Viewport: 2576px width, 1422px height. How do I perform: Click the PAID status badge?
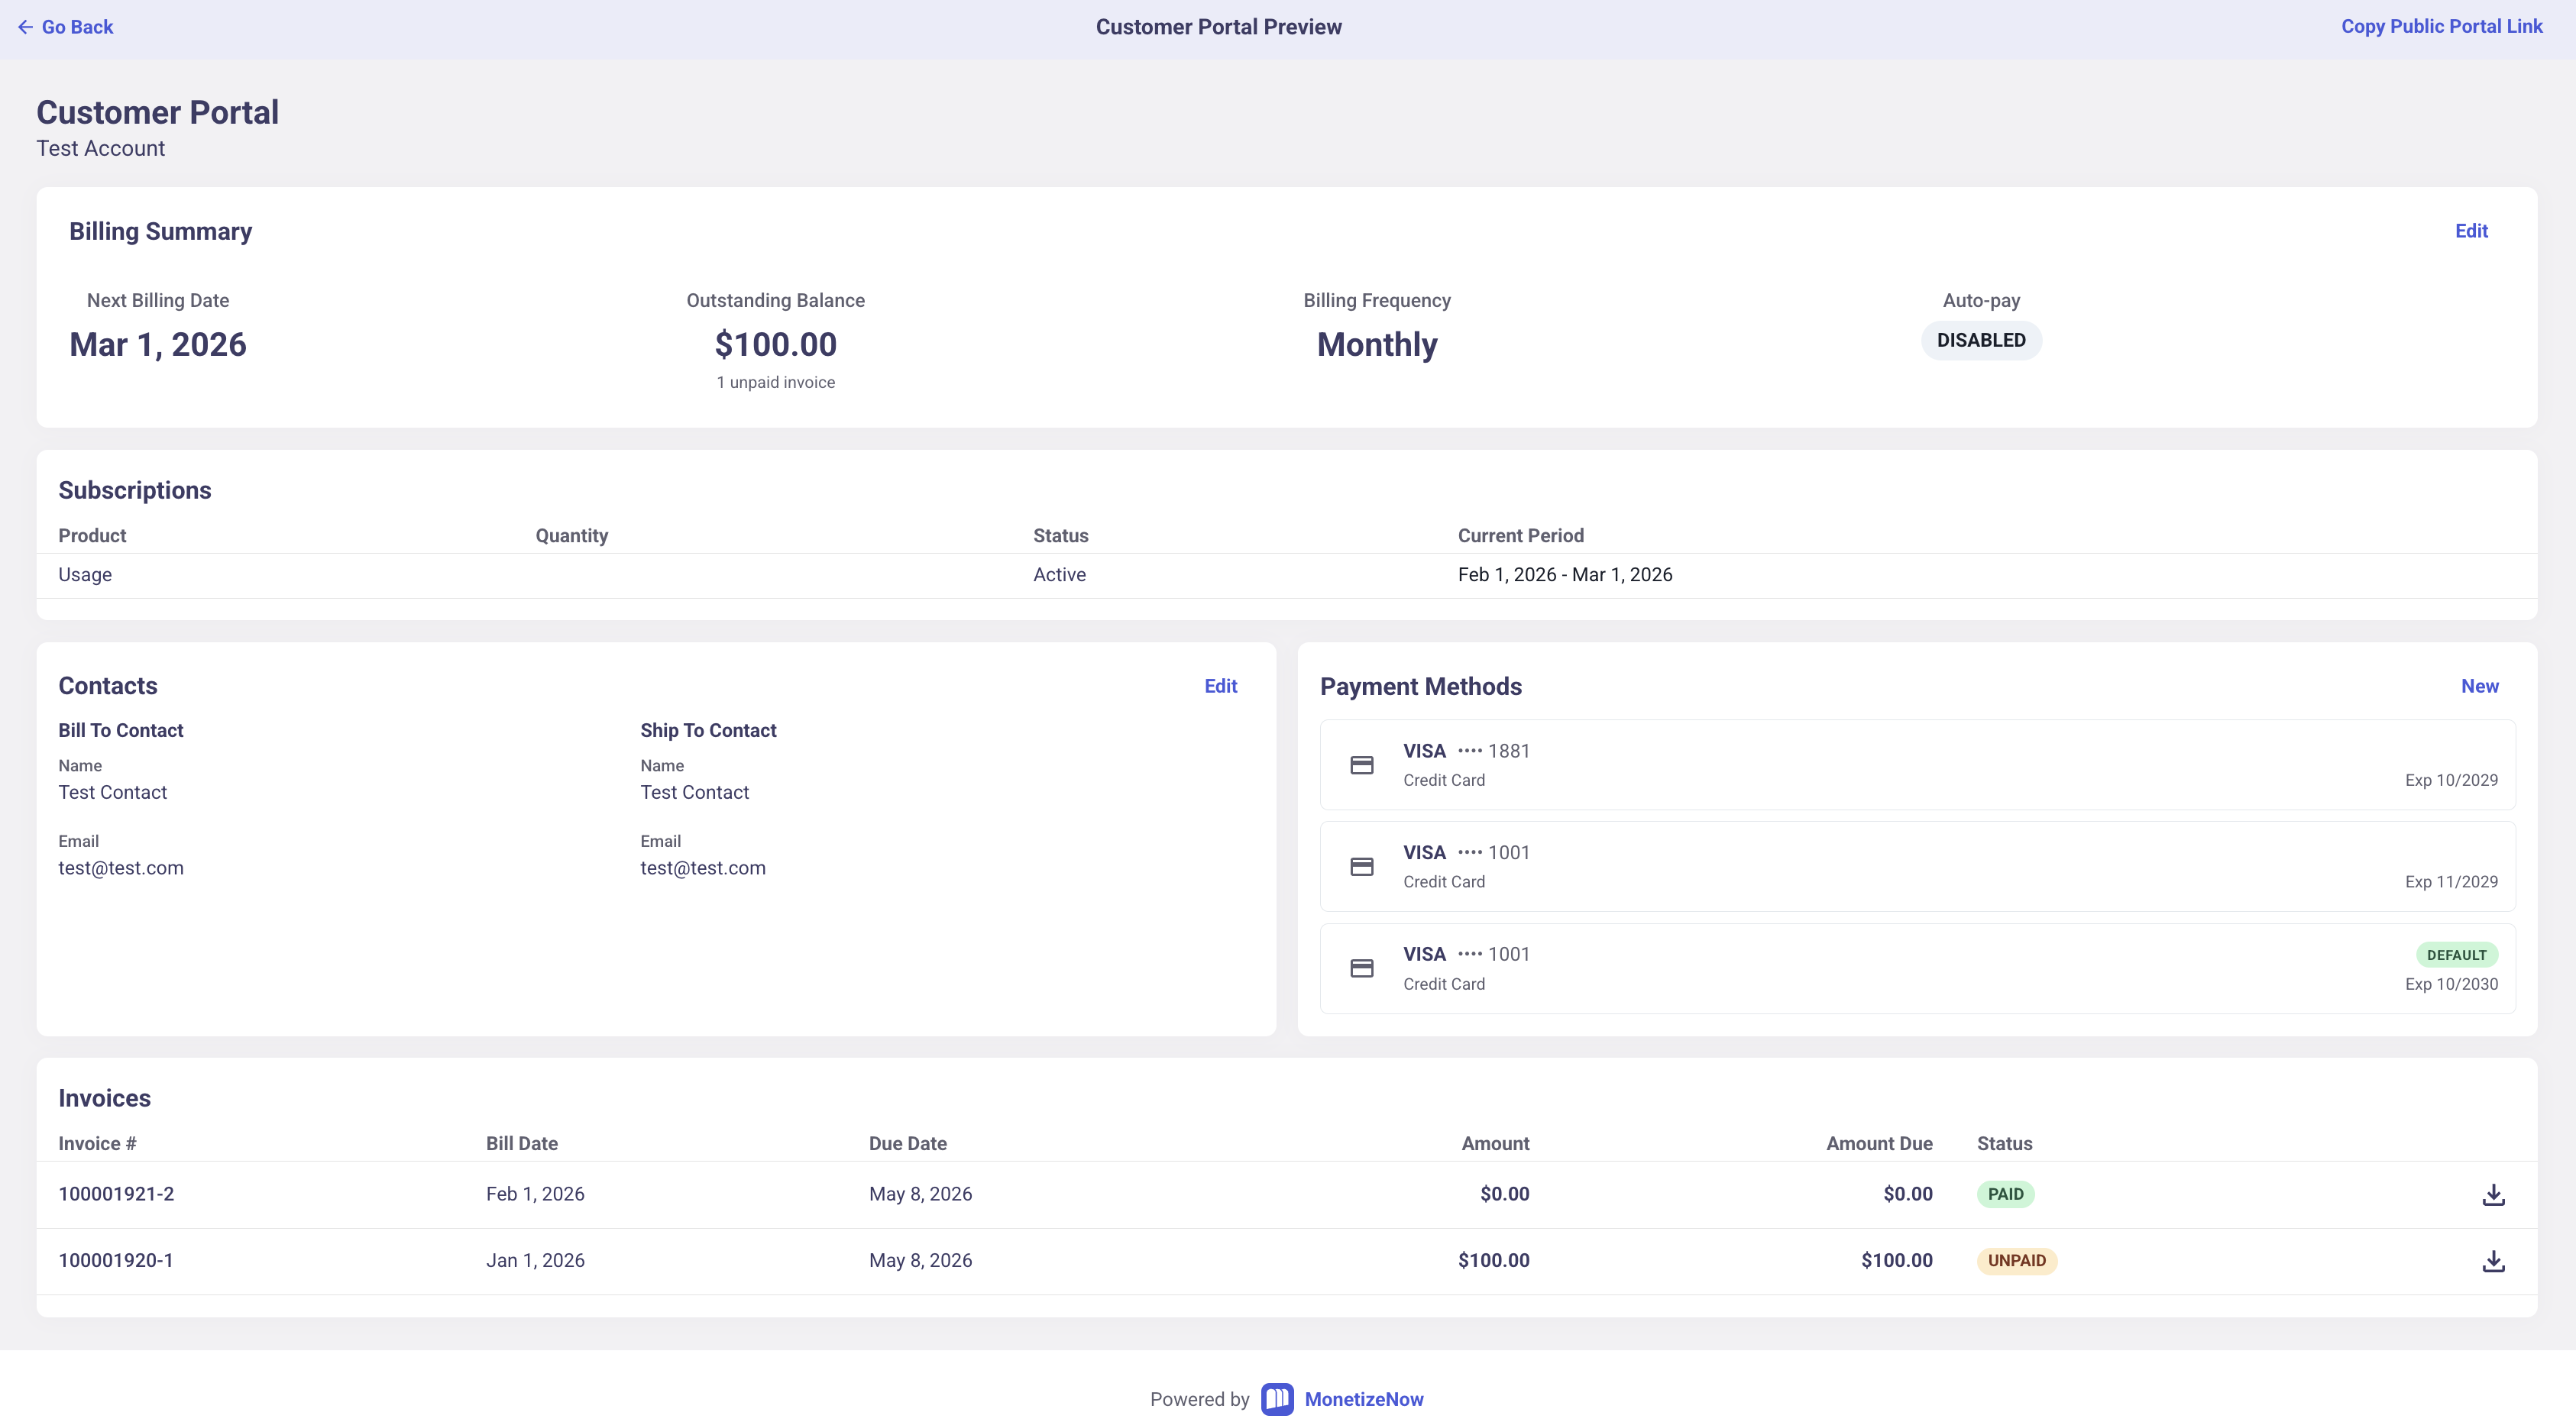2005,1194
